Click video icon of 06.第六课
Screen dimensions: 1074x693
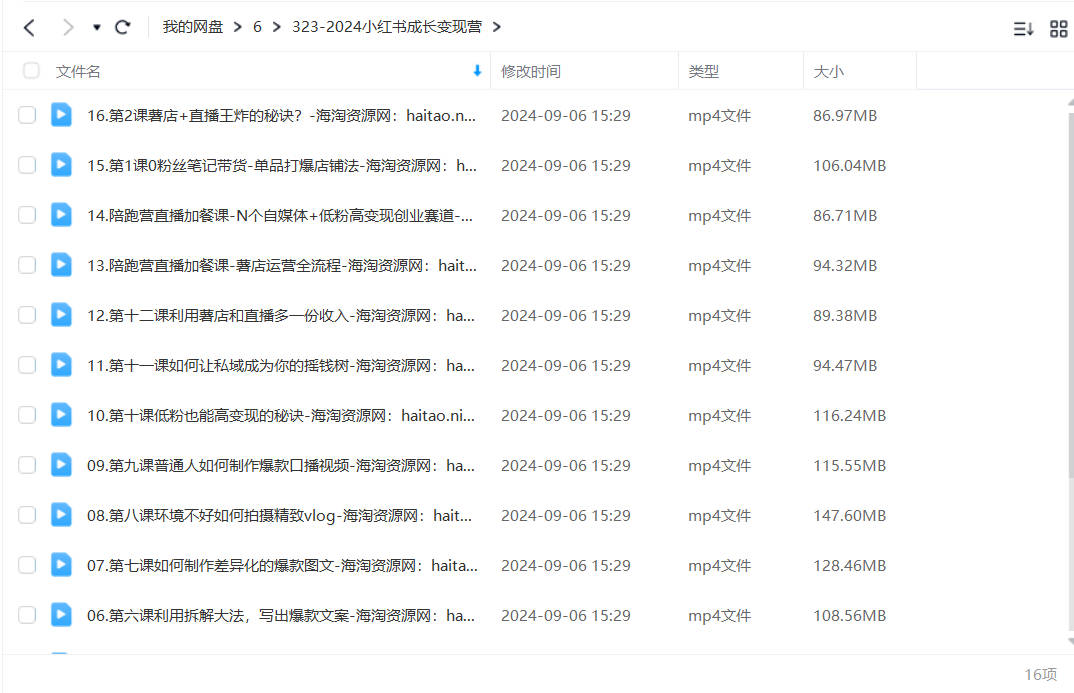click(x=61, y=614)
